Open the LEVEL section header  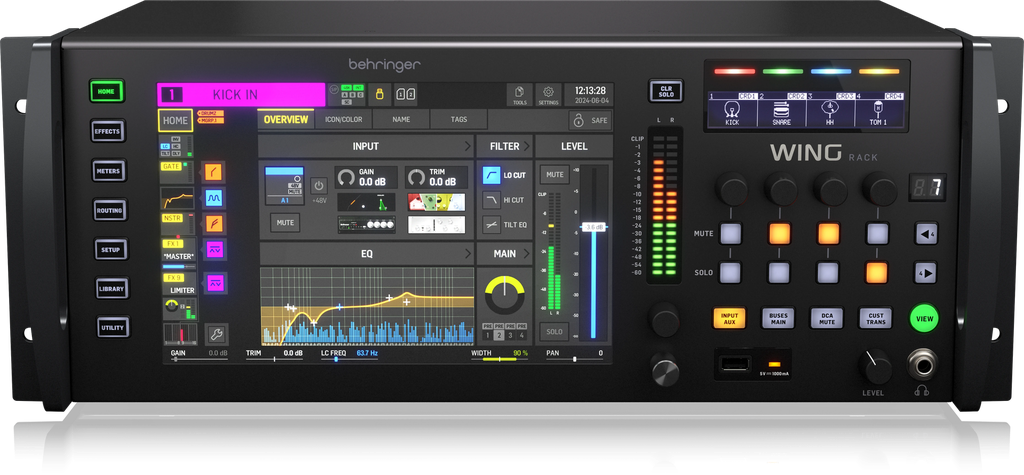[574, 146]
